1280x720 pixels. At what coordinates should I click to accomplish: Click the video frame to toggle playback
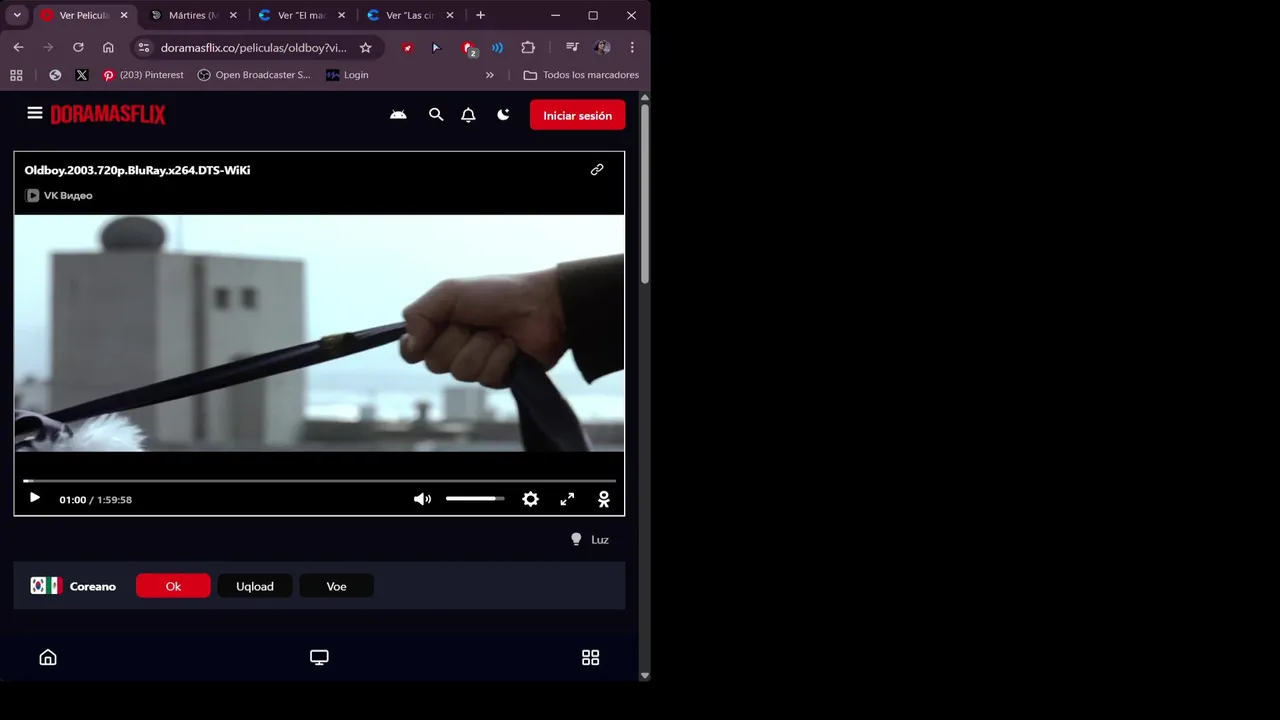tap(319, 333)
